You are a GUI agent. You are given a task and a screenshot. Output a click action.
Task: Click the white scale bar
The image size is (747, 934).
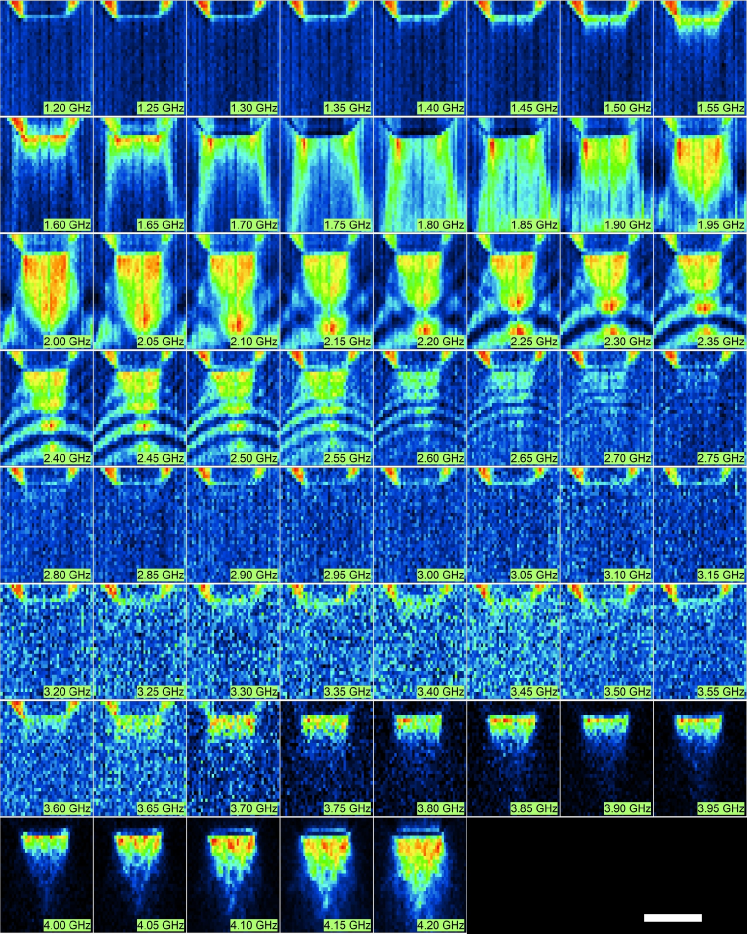tap(673, 918)
